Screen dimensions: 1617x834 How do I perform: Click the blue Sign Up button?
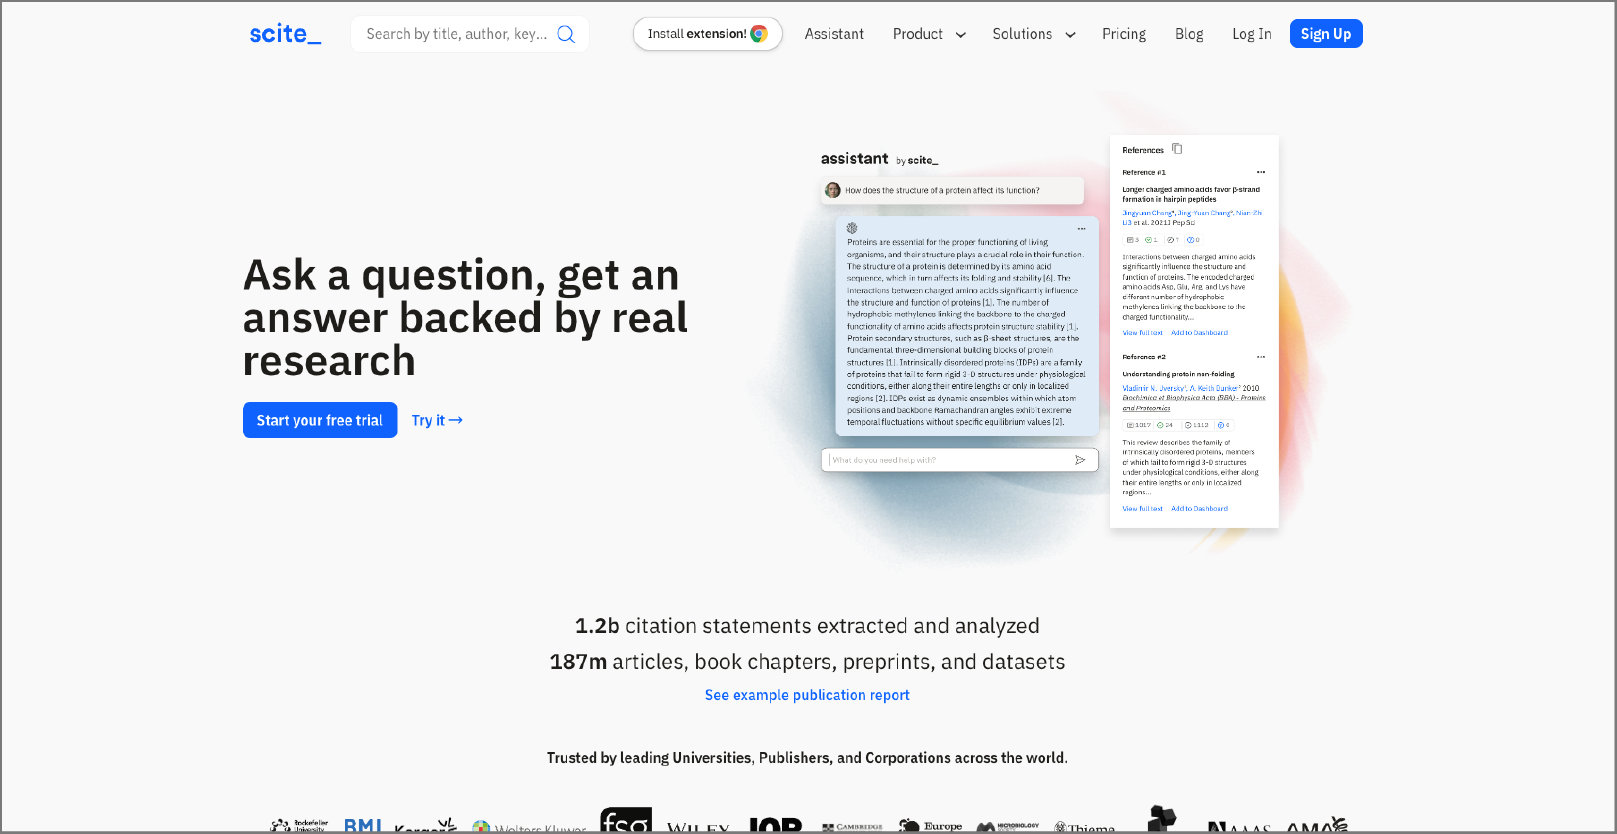coord(1326,34)
